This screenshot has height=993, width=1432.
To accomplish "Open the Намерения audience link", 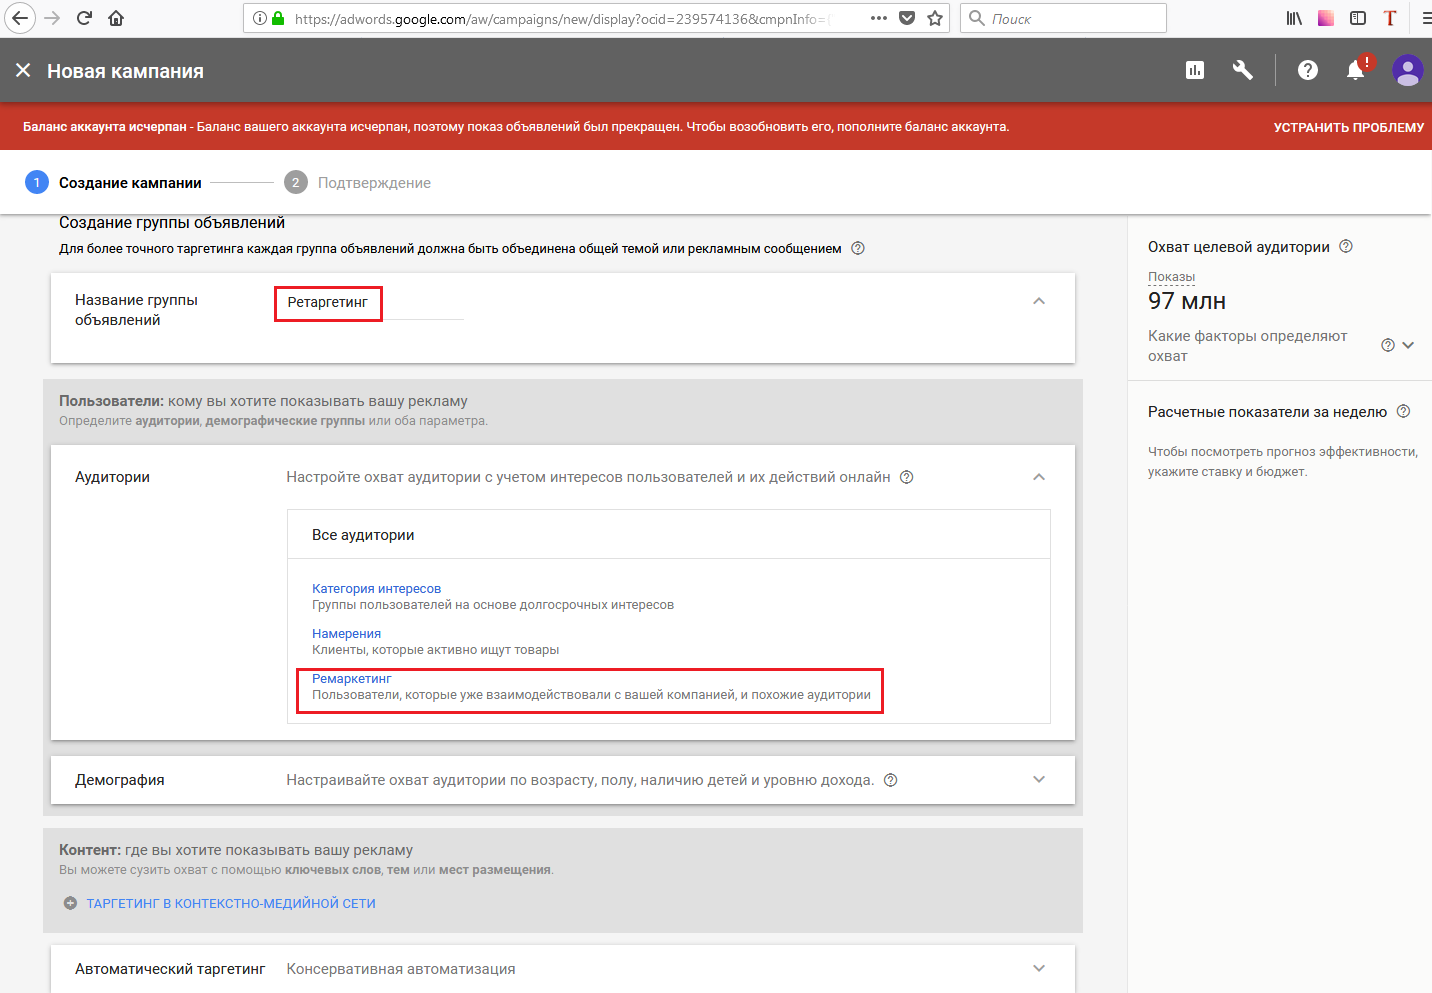I will tap(346, 634).
